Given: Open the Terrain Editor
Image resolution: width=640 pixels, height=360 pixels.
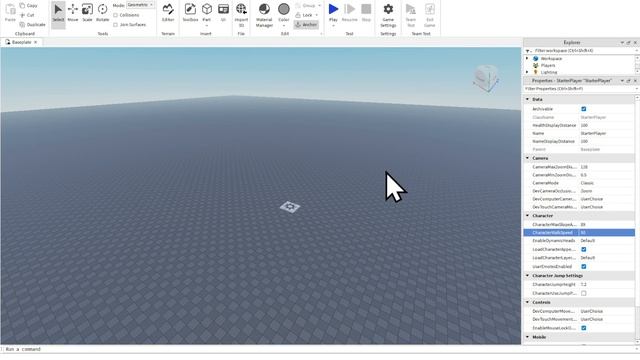Looking at the screenshot, I should (168, 12).
